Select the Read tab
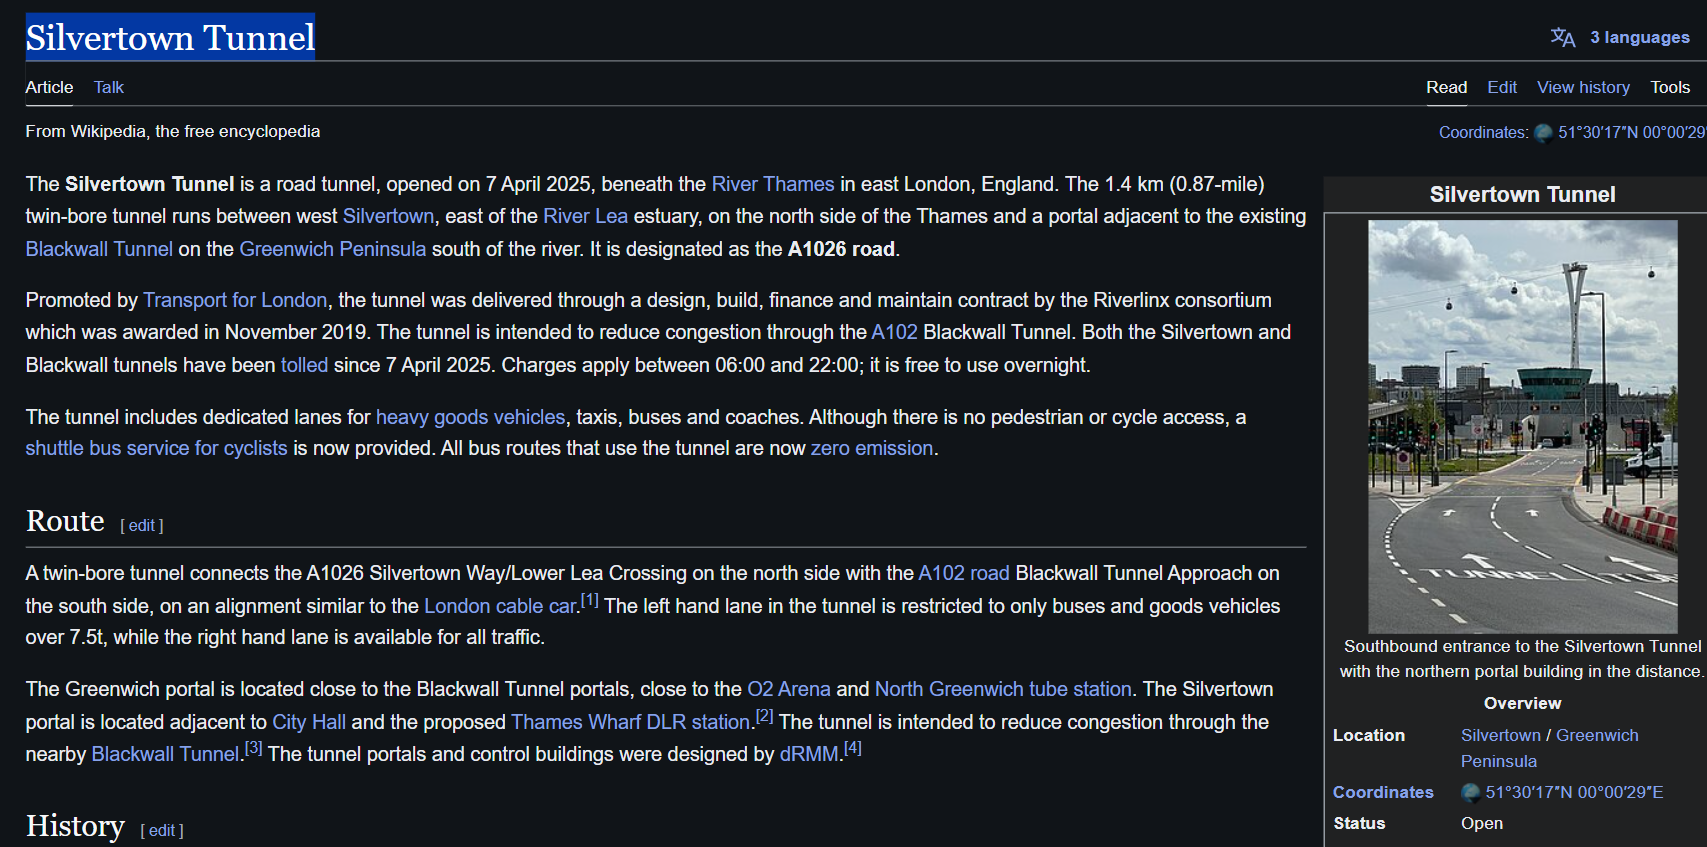 (1446, 87)
